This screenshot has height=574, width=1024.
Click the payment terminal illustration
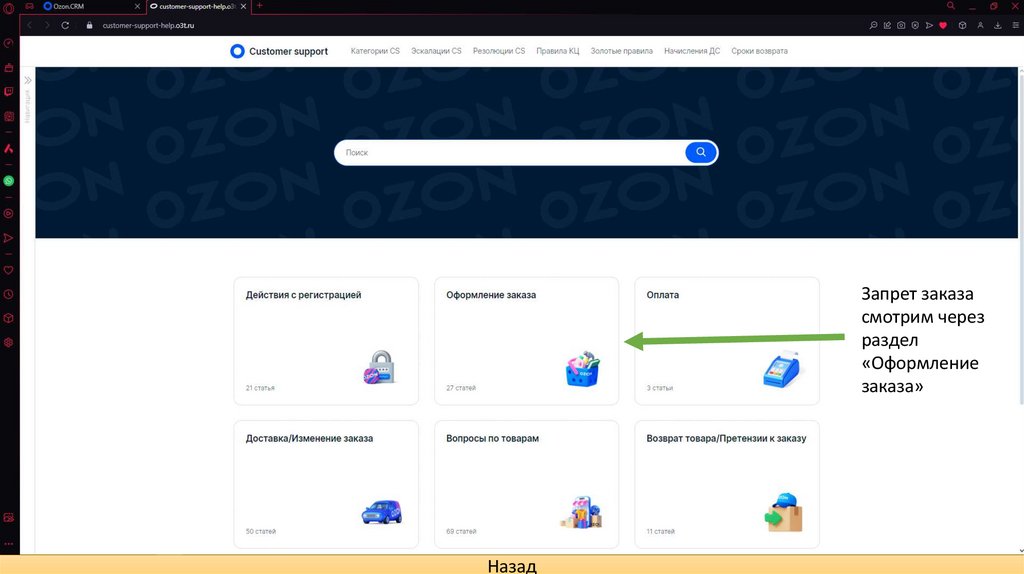coord(782,369)
